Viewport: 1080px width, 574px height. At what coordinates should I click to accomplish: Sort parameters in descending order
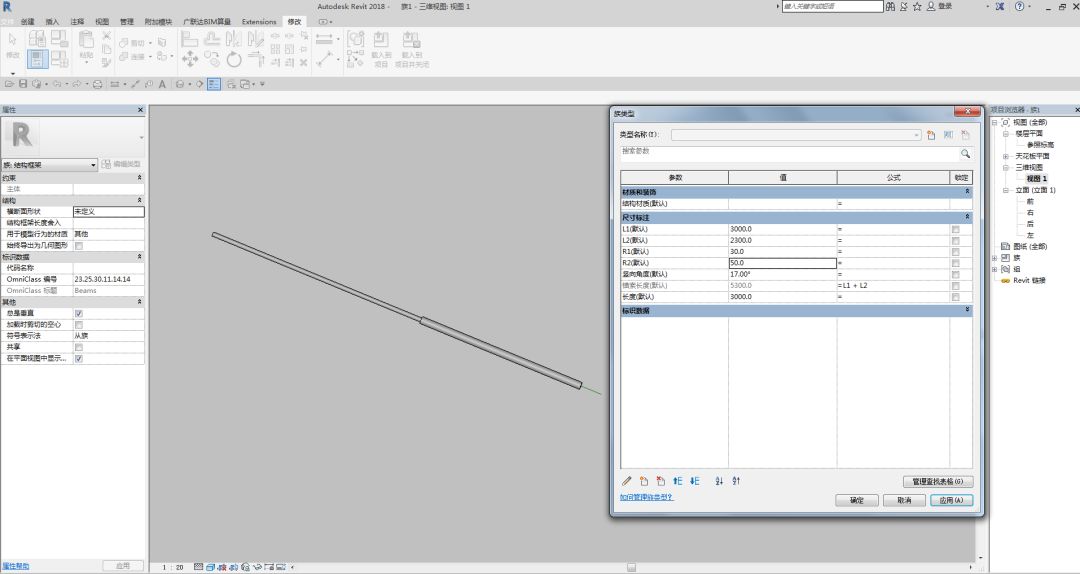[736, 481]
